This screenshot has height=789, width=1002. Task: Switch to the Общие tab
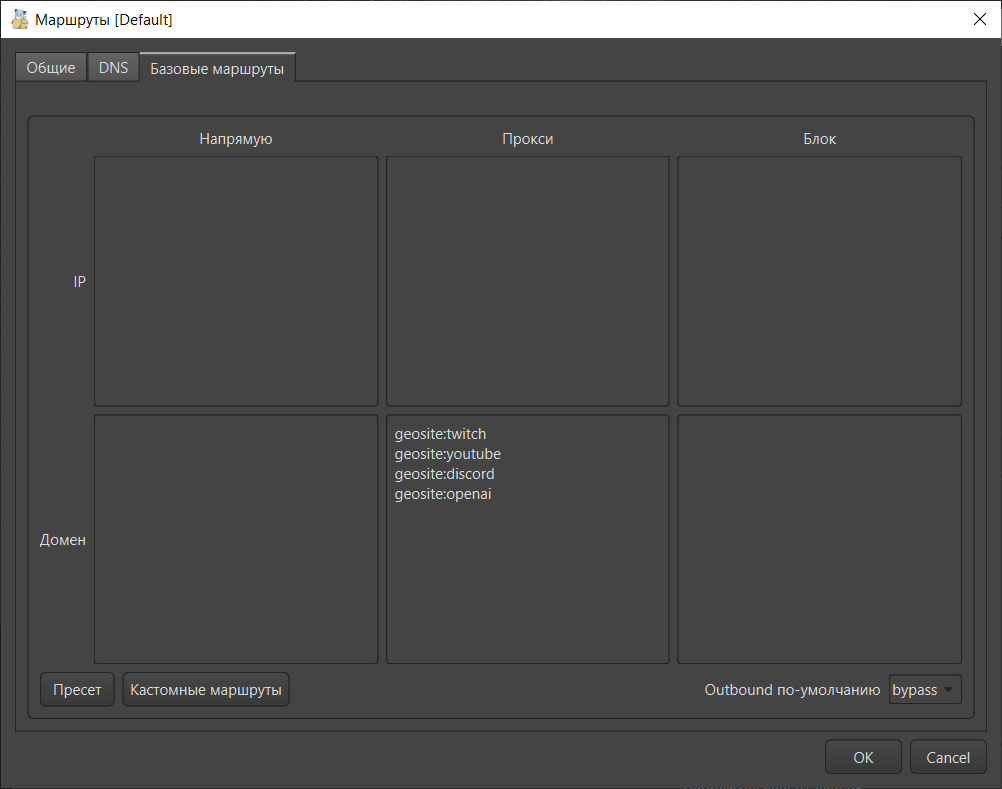tap(50, 68)
